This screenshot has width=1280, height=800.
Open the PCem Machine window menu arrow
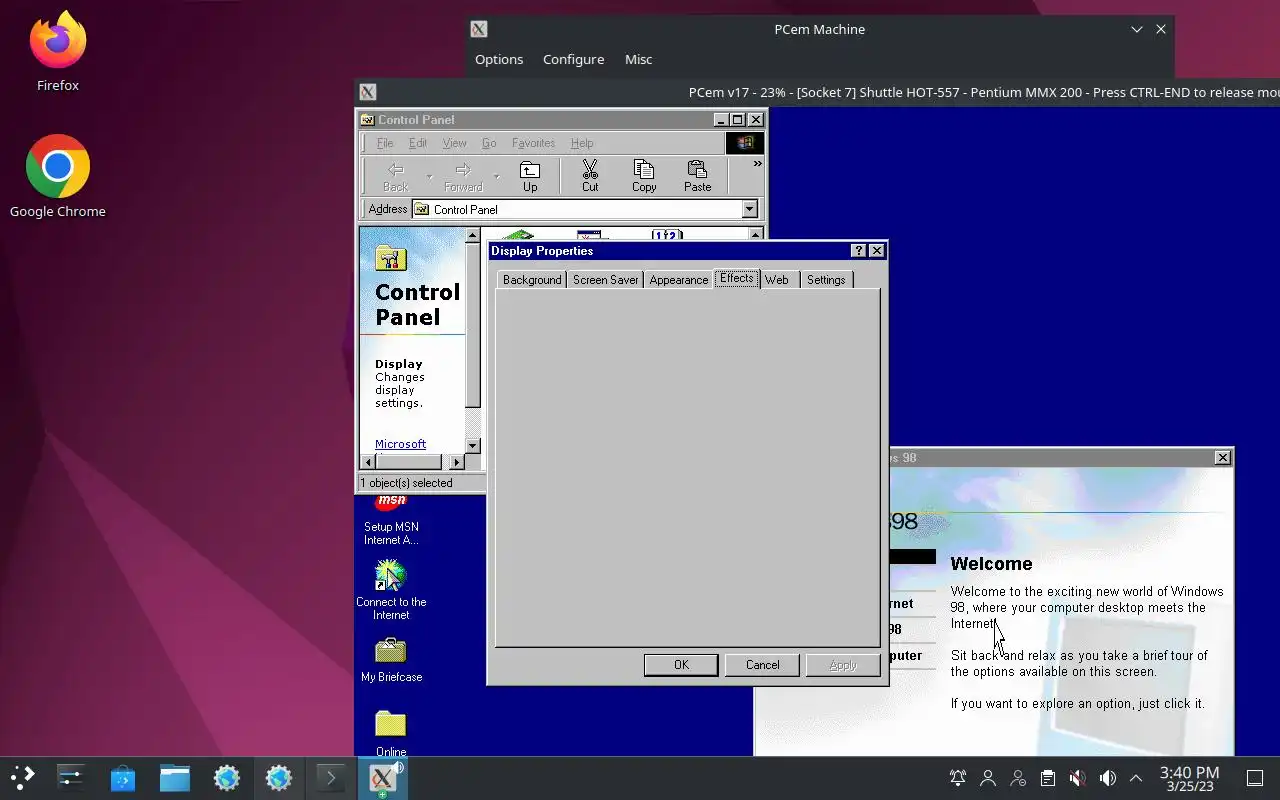pyautogui.click(x=1136, y=29)
